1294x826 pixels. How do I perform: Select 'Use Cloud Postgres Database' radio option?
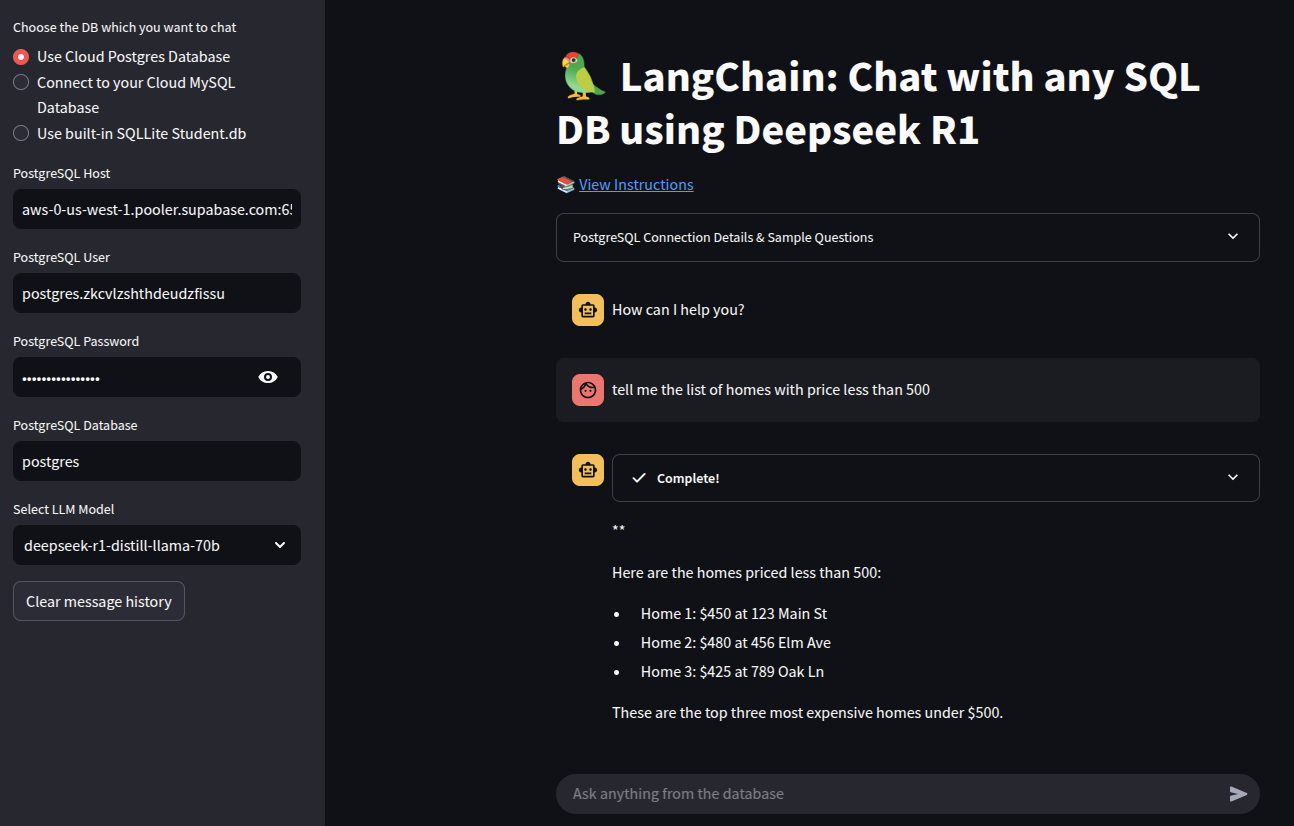21,57
